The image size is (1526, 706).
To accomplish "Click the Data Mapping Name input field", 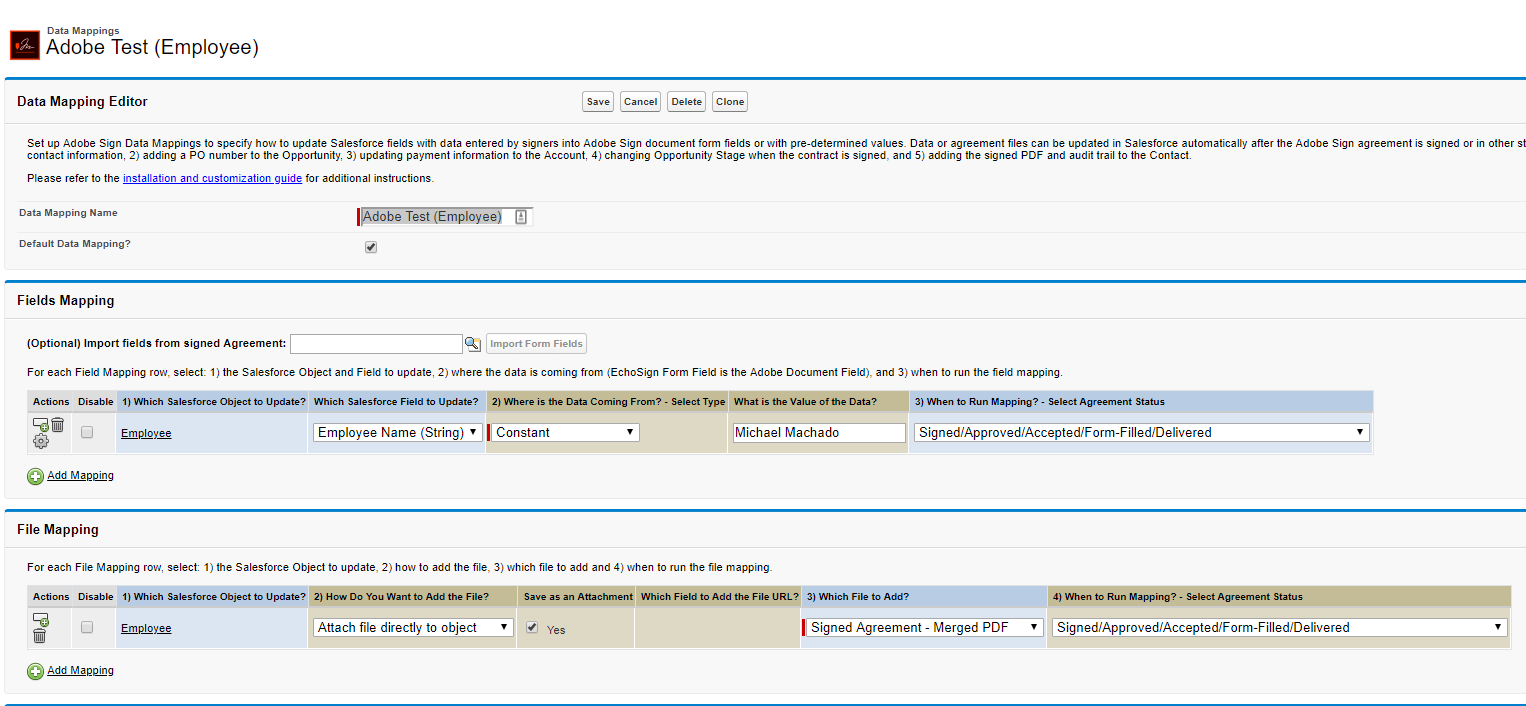I will 447,217.
